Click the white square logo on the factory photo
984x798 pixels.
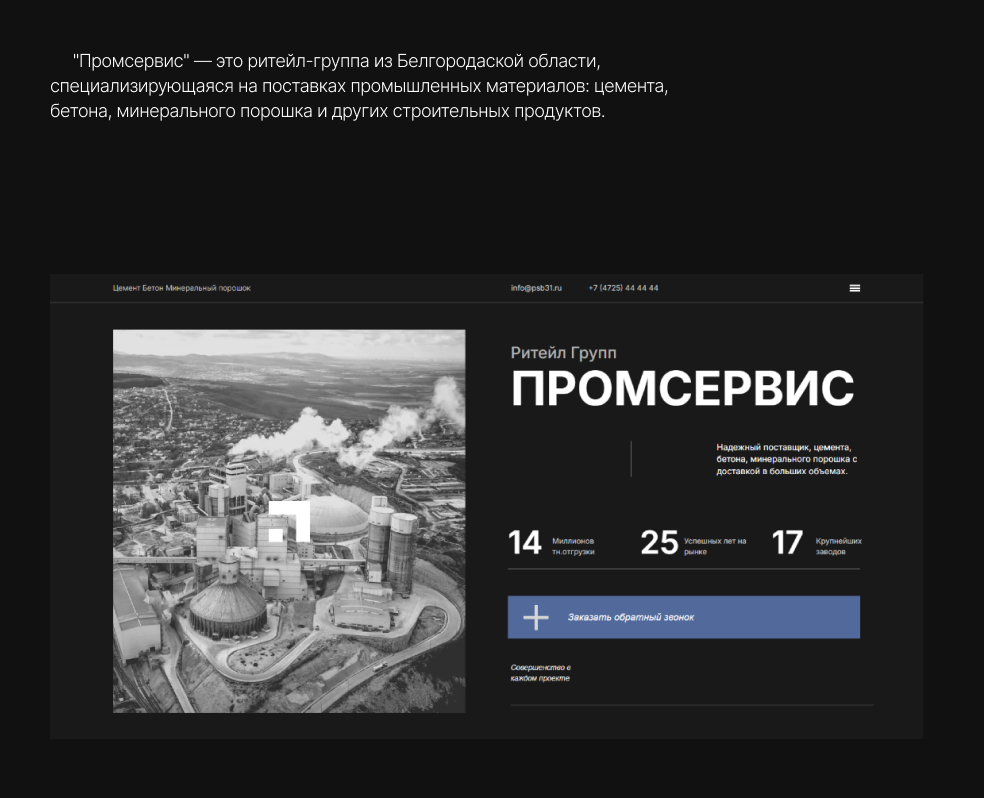289,520
